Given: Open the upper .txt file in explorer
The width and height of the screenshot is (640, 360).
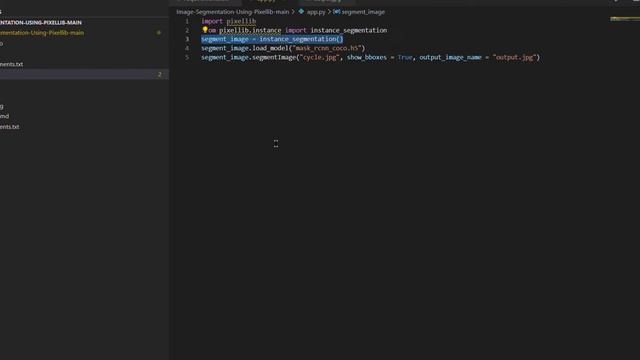Looking at the screenshot, I should [11, 64].
